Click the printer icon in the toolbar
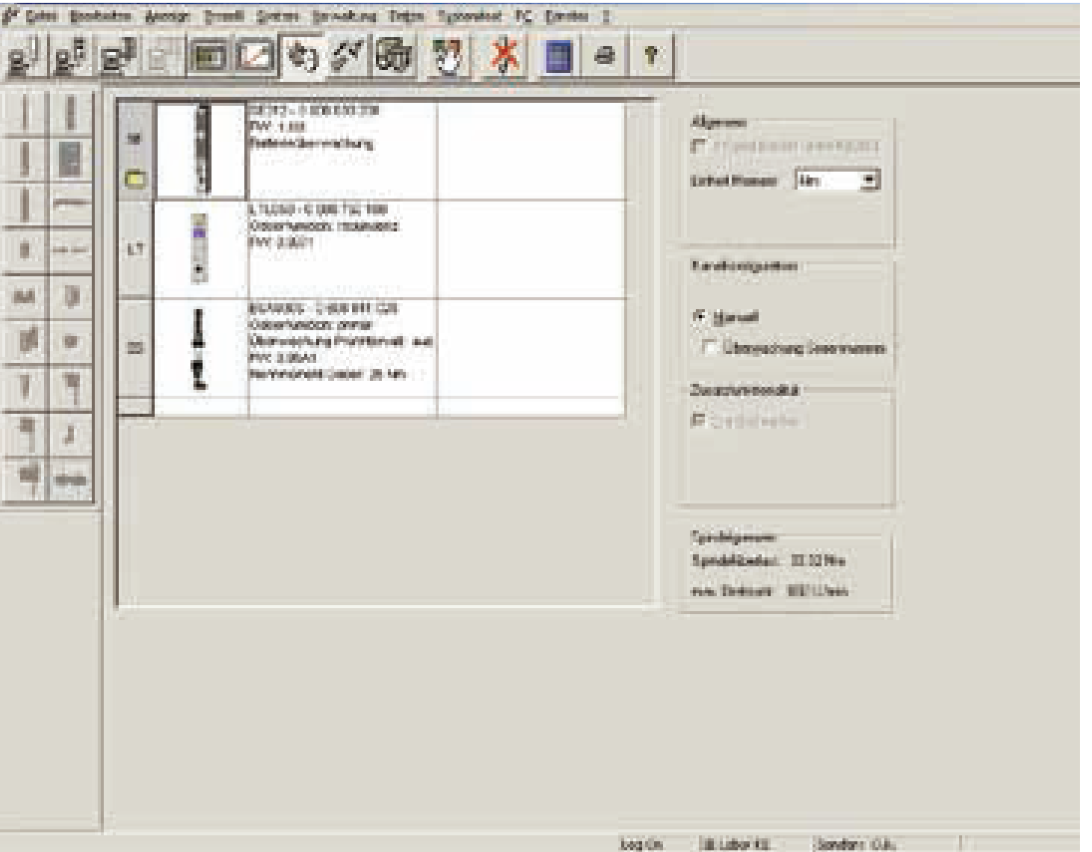 pos(604,58)
